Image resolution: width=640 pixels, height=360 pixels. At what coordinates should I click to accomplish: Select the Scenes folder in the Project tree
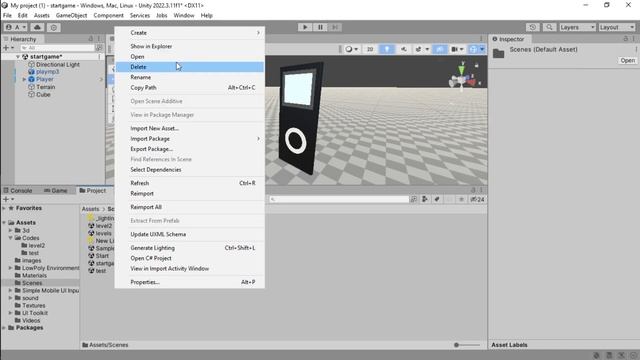click(32, 283)
